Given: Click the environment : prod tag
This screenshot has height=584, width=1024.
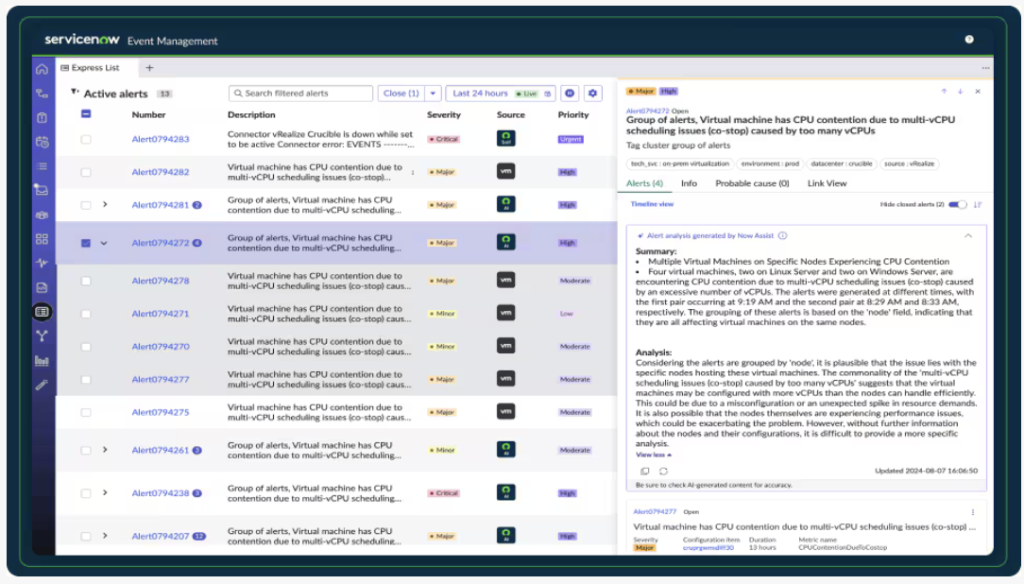Looking at the screenshot, I should tap(770, 164).
